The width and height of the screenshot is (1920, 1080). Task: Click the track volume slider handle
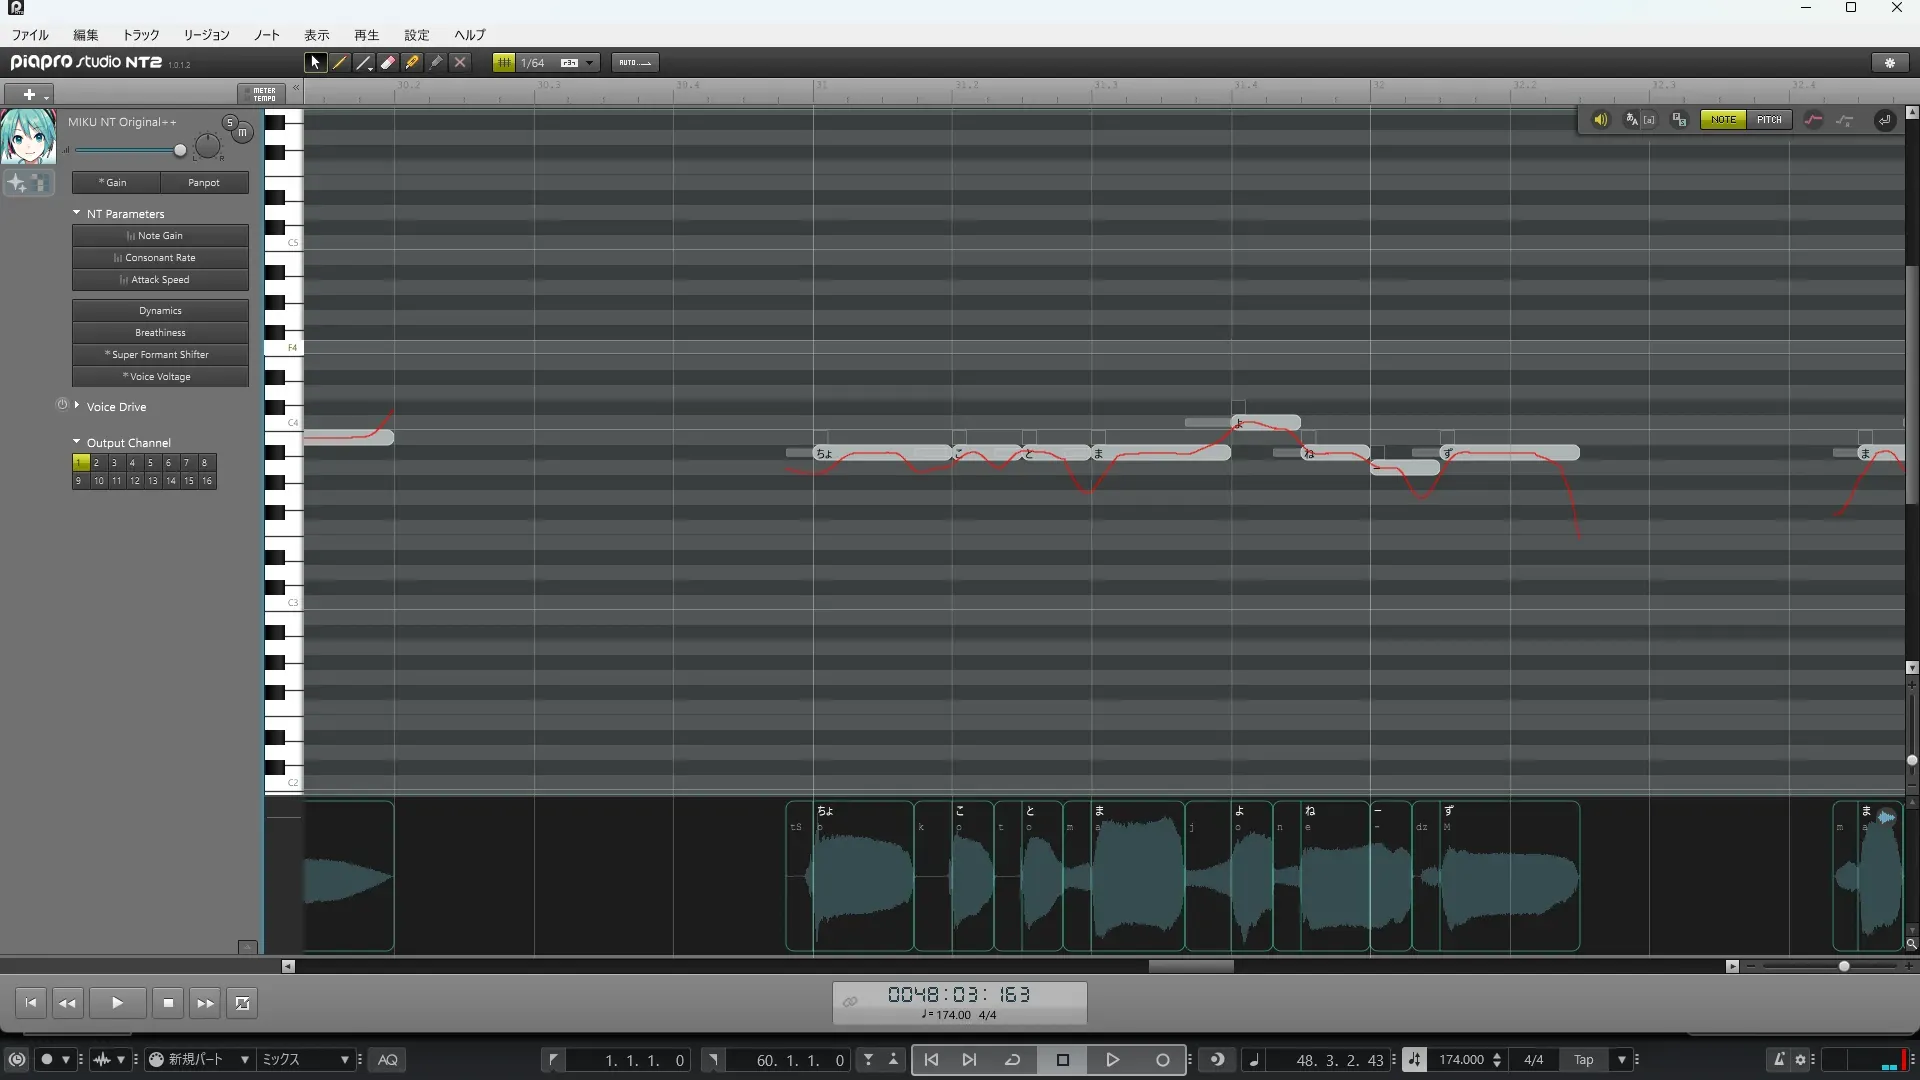pyautogui.click(x=180, y=150)
